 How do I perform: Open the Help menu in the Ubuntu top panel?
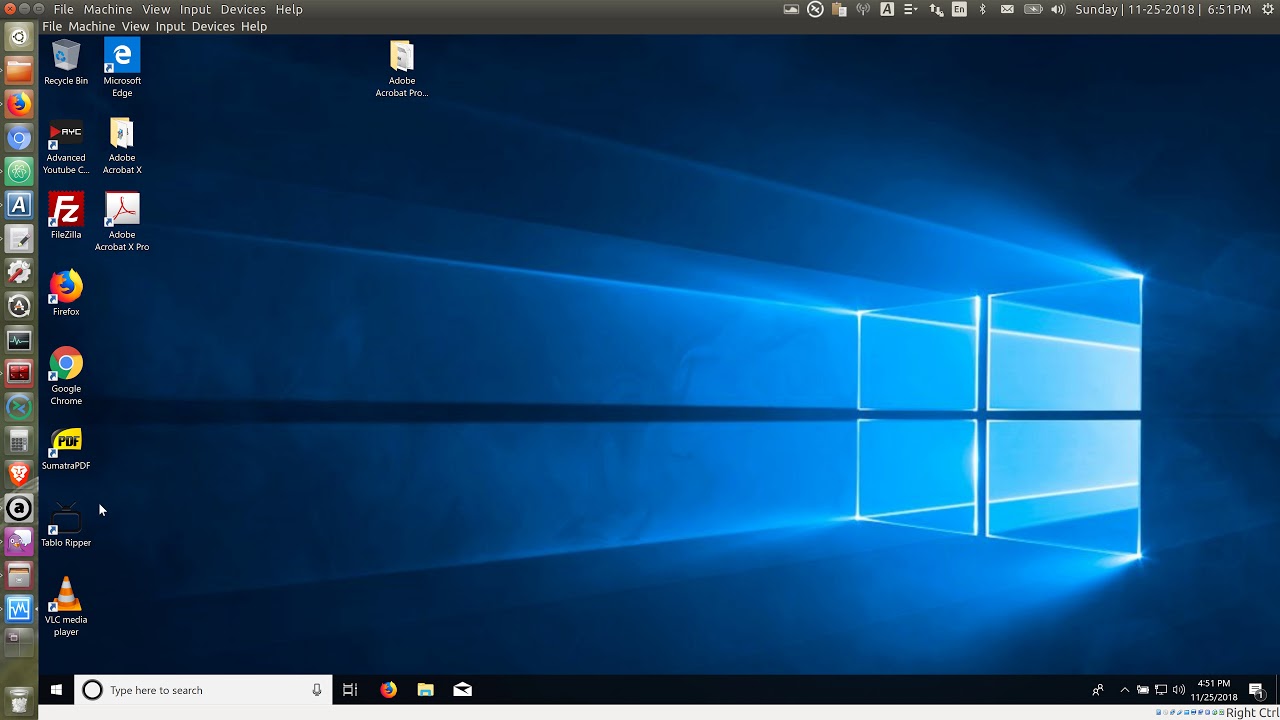(x=289, y=9)
